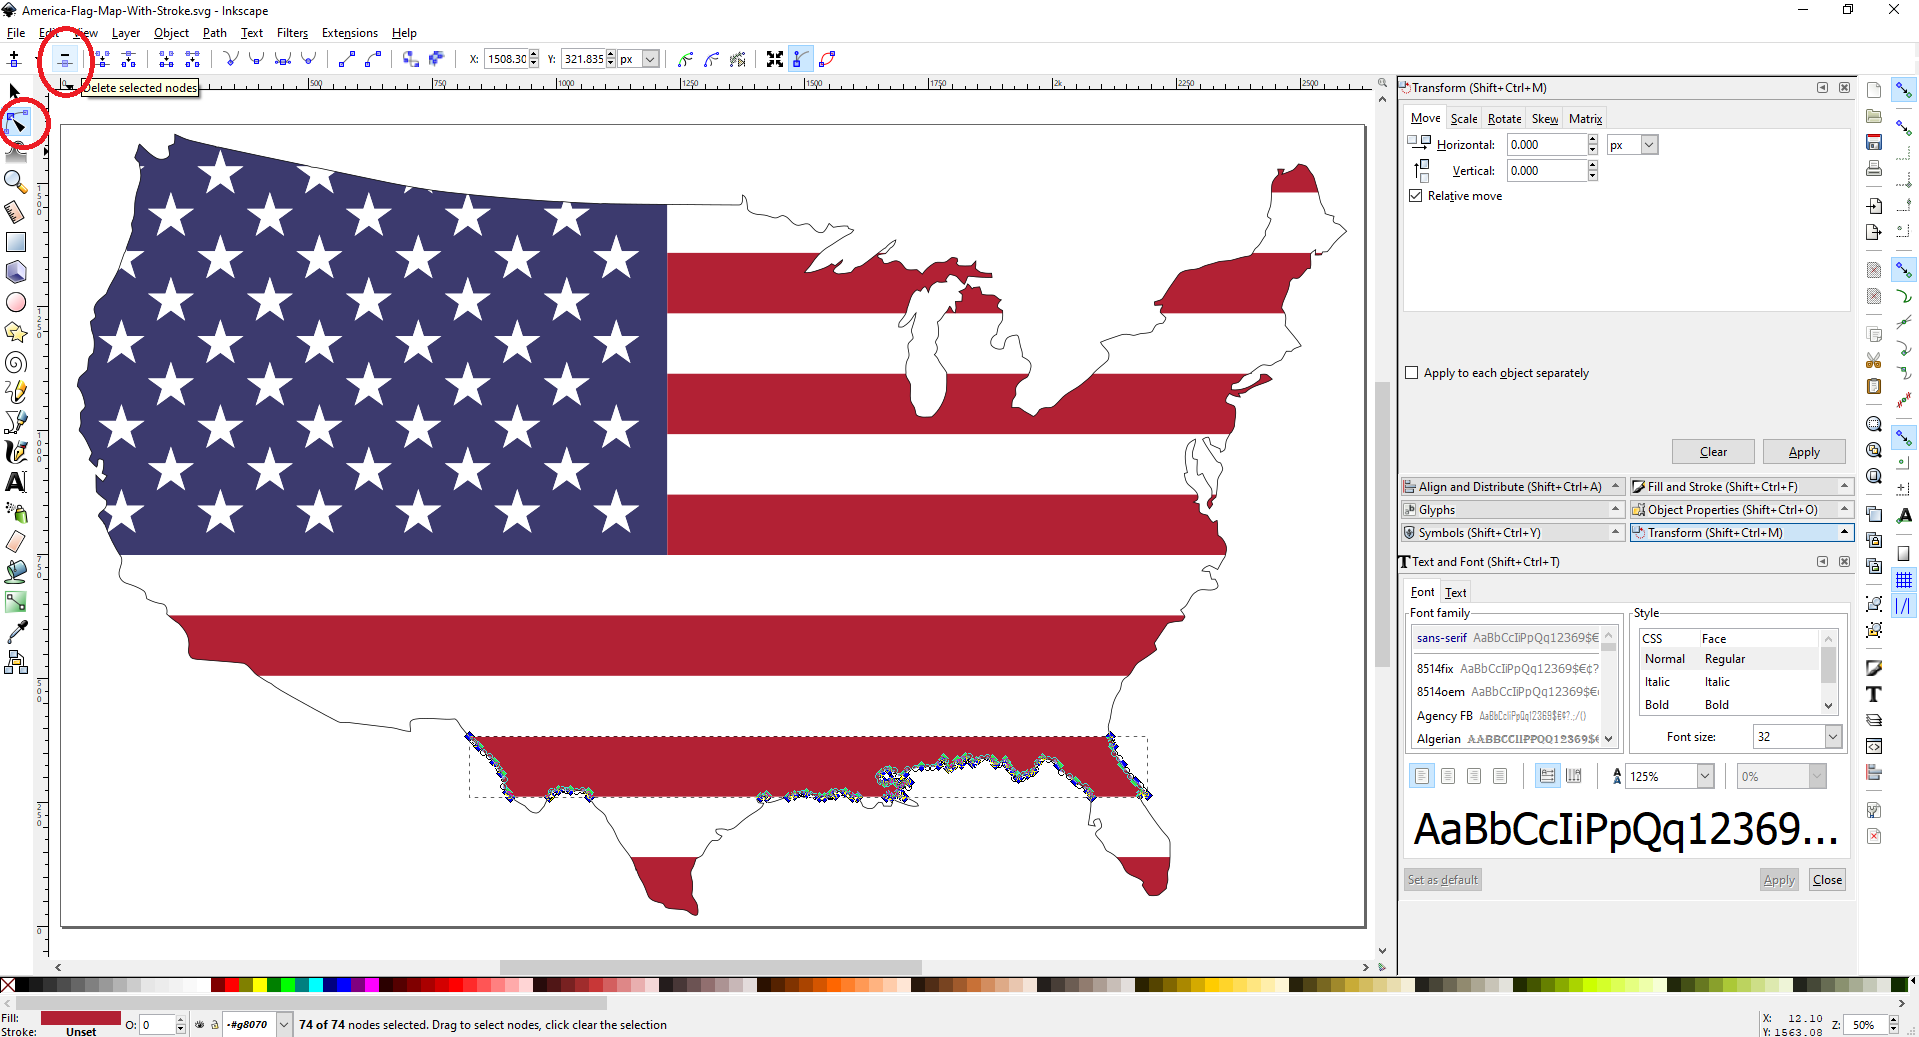Click Insert new nodes button

tap(14, 59)
